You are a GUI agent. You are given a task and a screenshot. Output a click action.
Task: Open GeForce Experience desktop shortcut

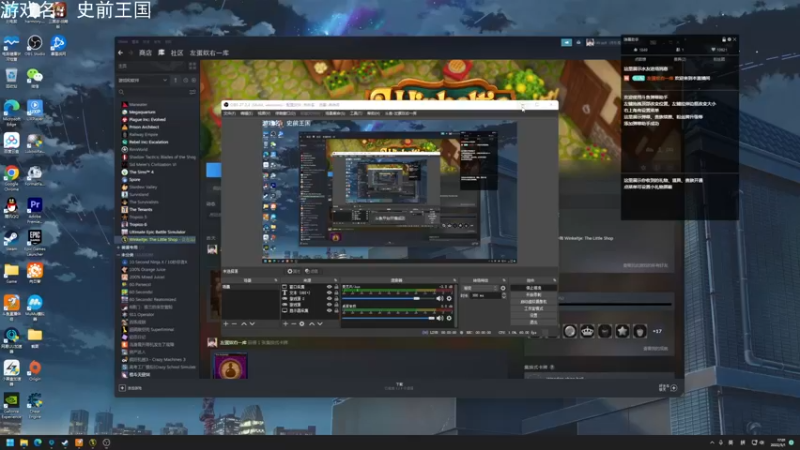pos(11,406)
